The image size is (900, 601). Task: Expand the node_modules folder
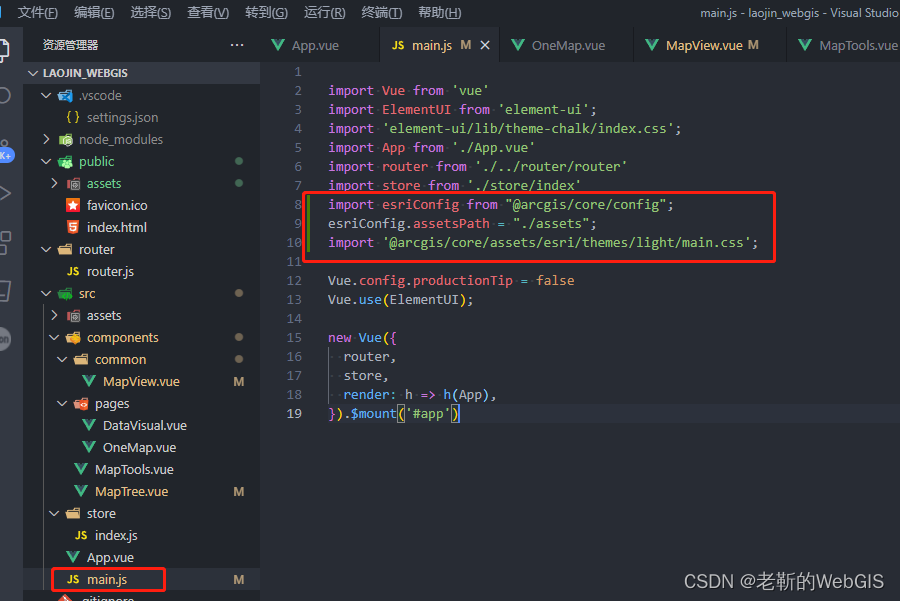45,139
